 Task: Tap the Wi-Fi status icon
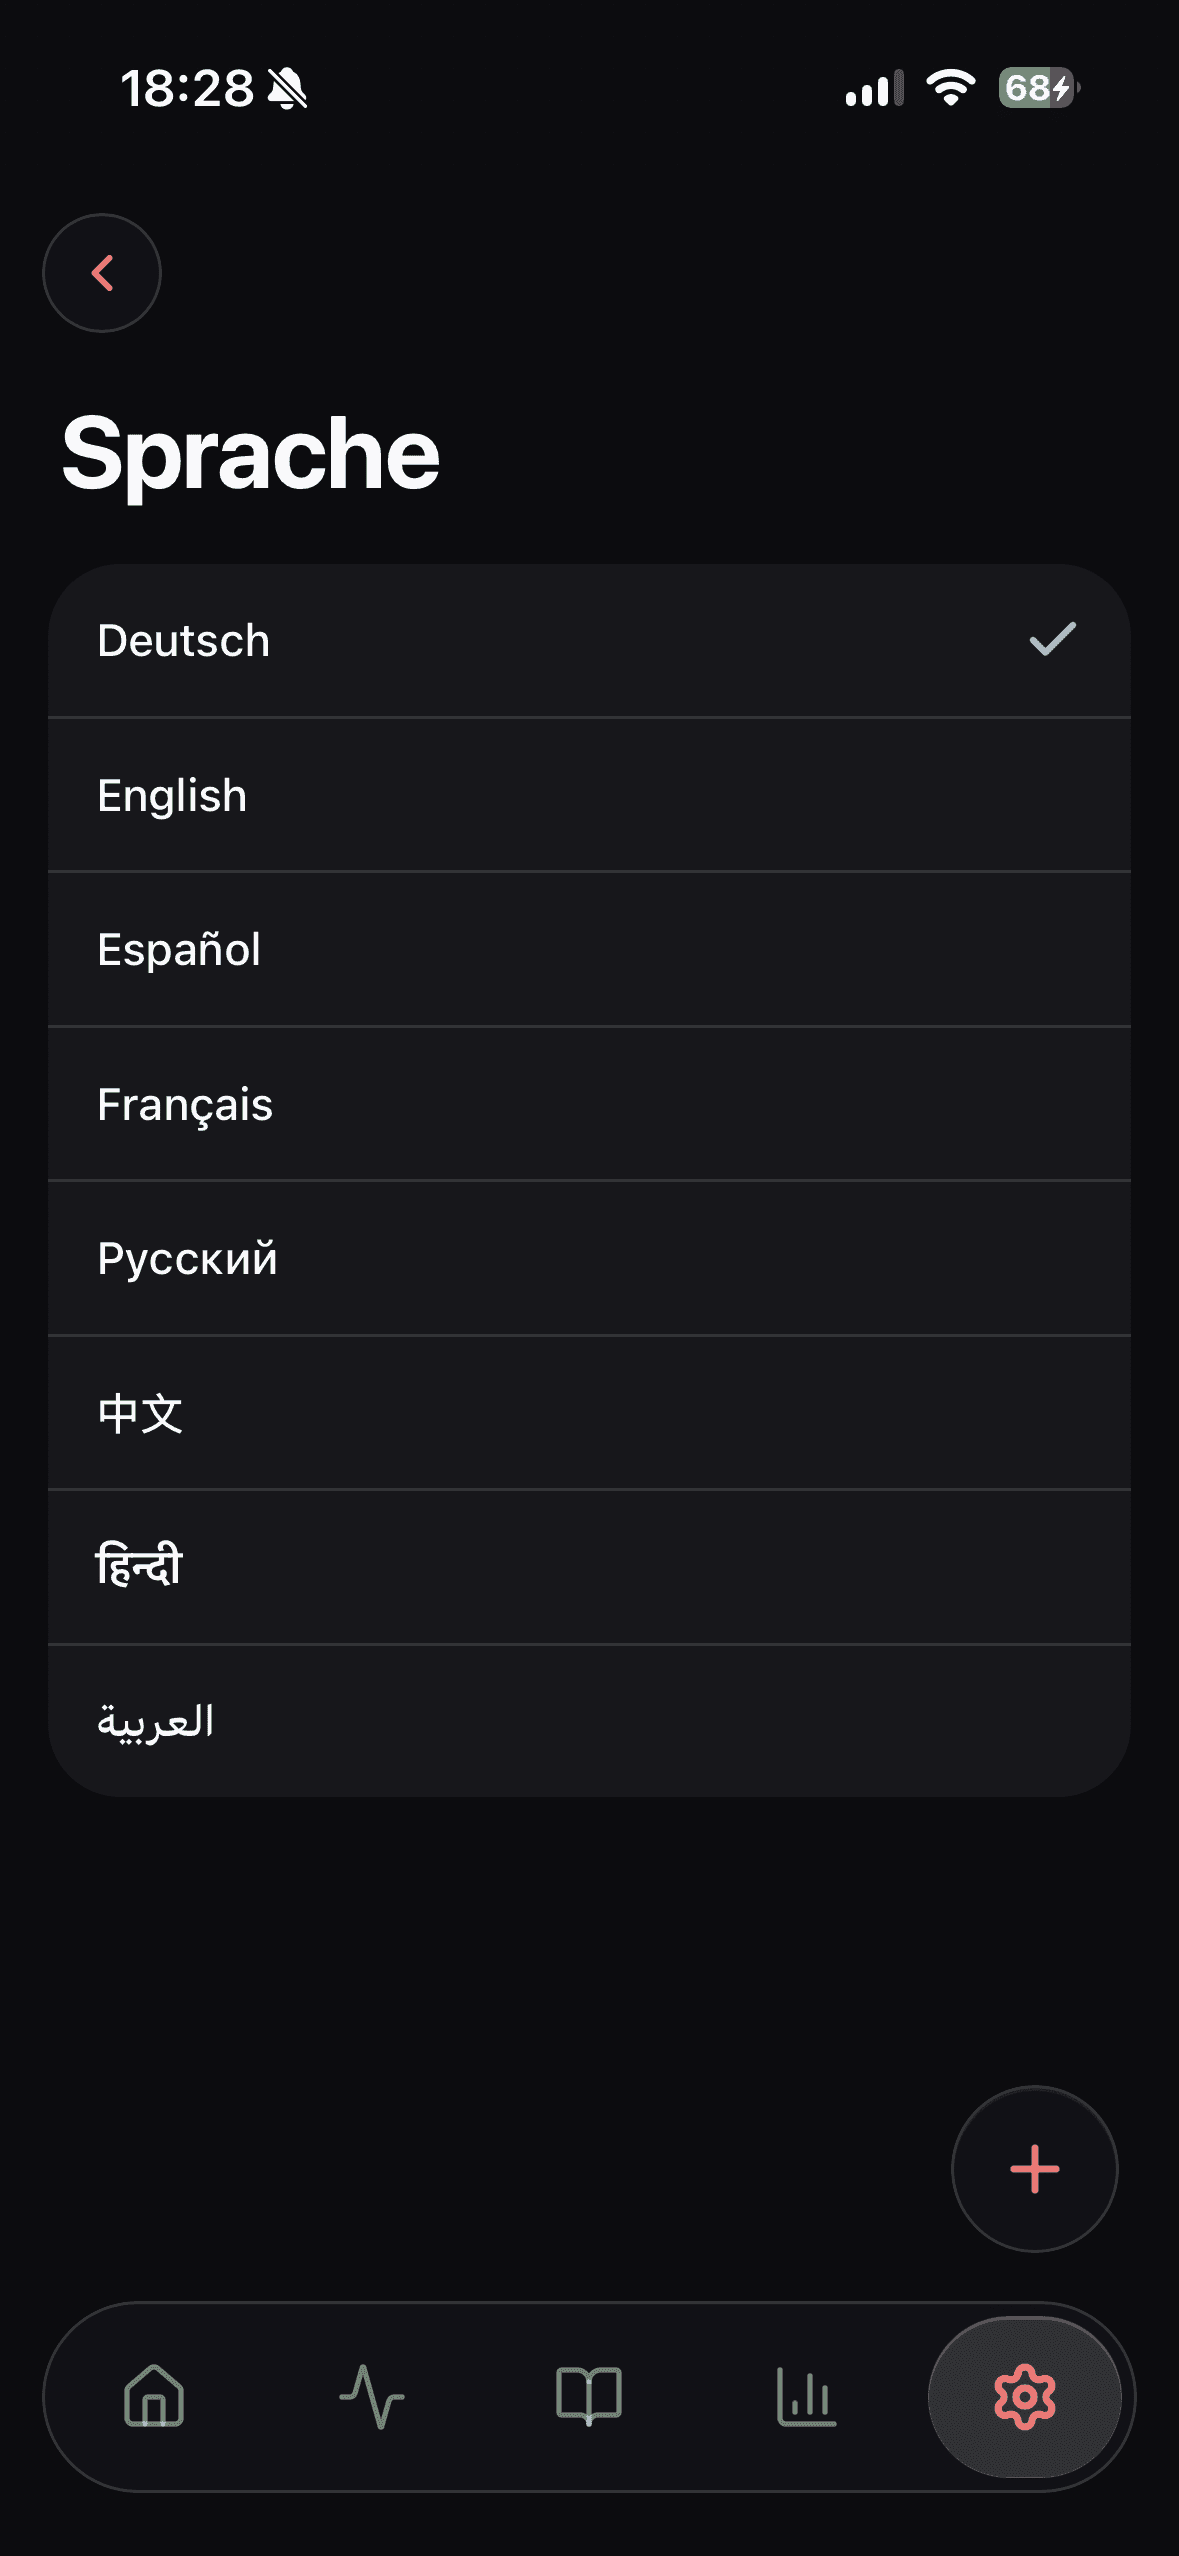pyautogui.click(x=950, y=88)
